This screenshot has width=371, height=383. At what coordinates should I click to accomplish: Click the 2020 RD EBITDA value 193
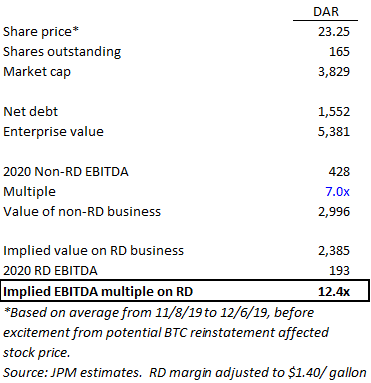[339, 271]
